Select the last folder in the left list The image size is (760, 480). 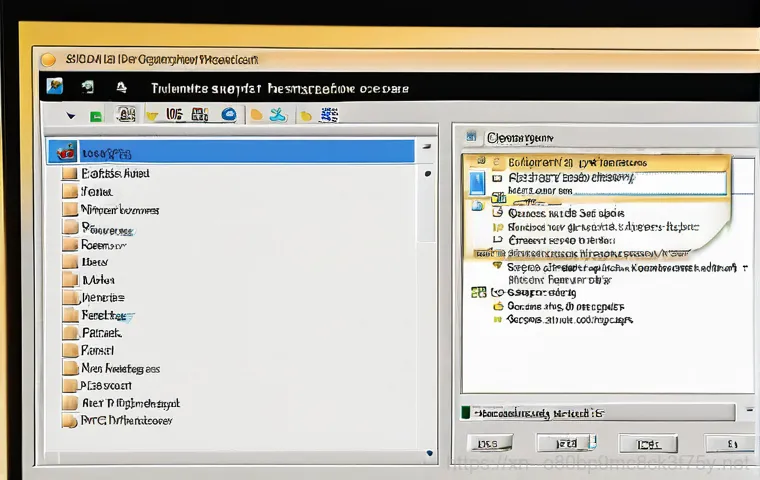coord(70,421)
